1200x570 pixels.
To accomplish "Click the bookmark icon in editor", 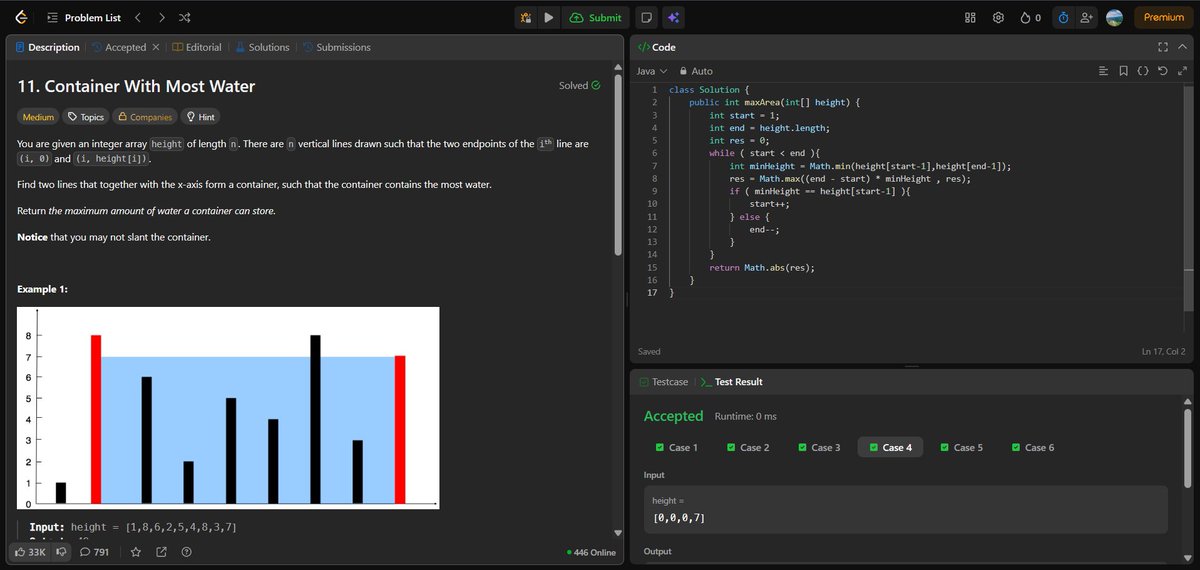I will 1124,71.
